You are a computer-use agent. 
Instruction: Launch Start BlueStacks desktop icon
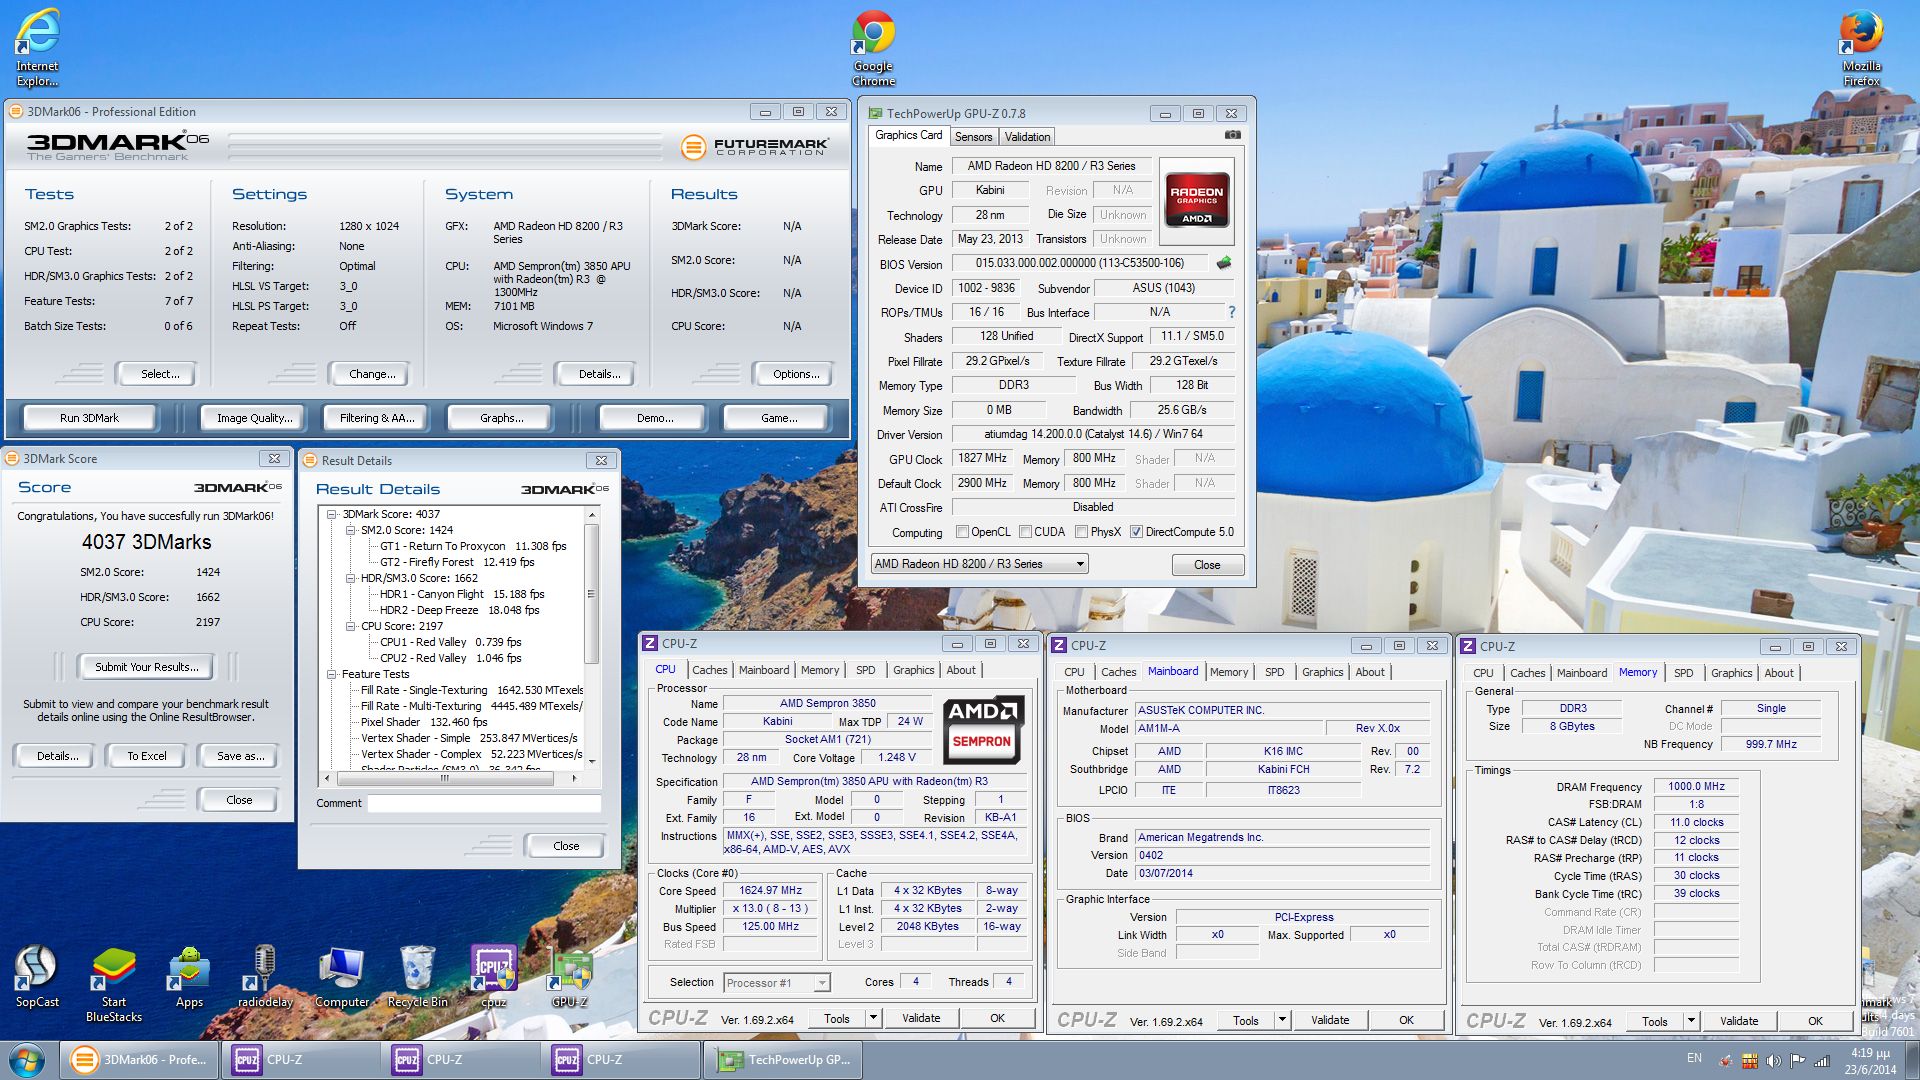113,984
